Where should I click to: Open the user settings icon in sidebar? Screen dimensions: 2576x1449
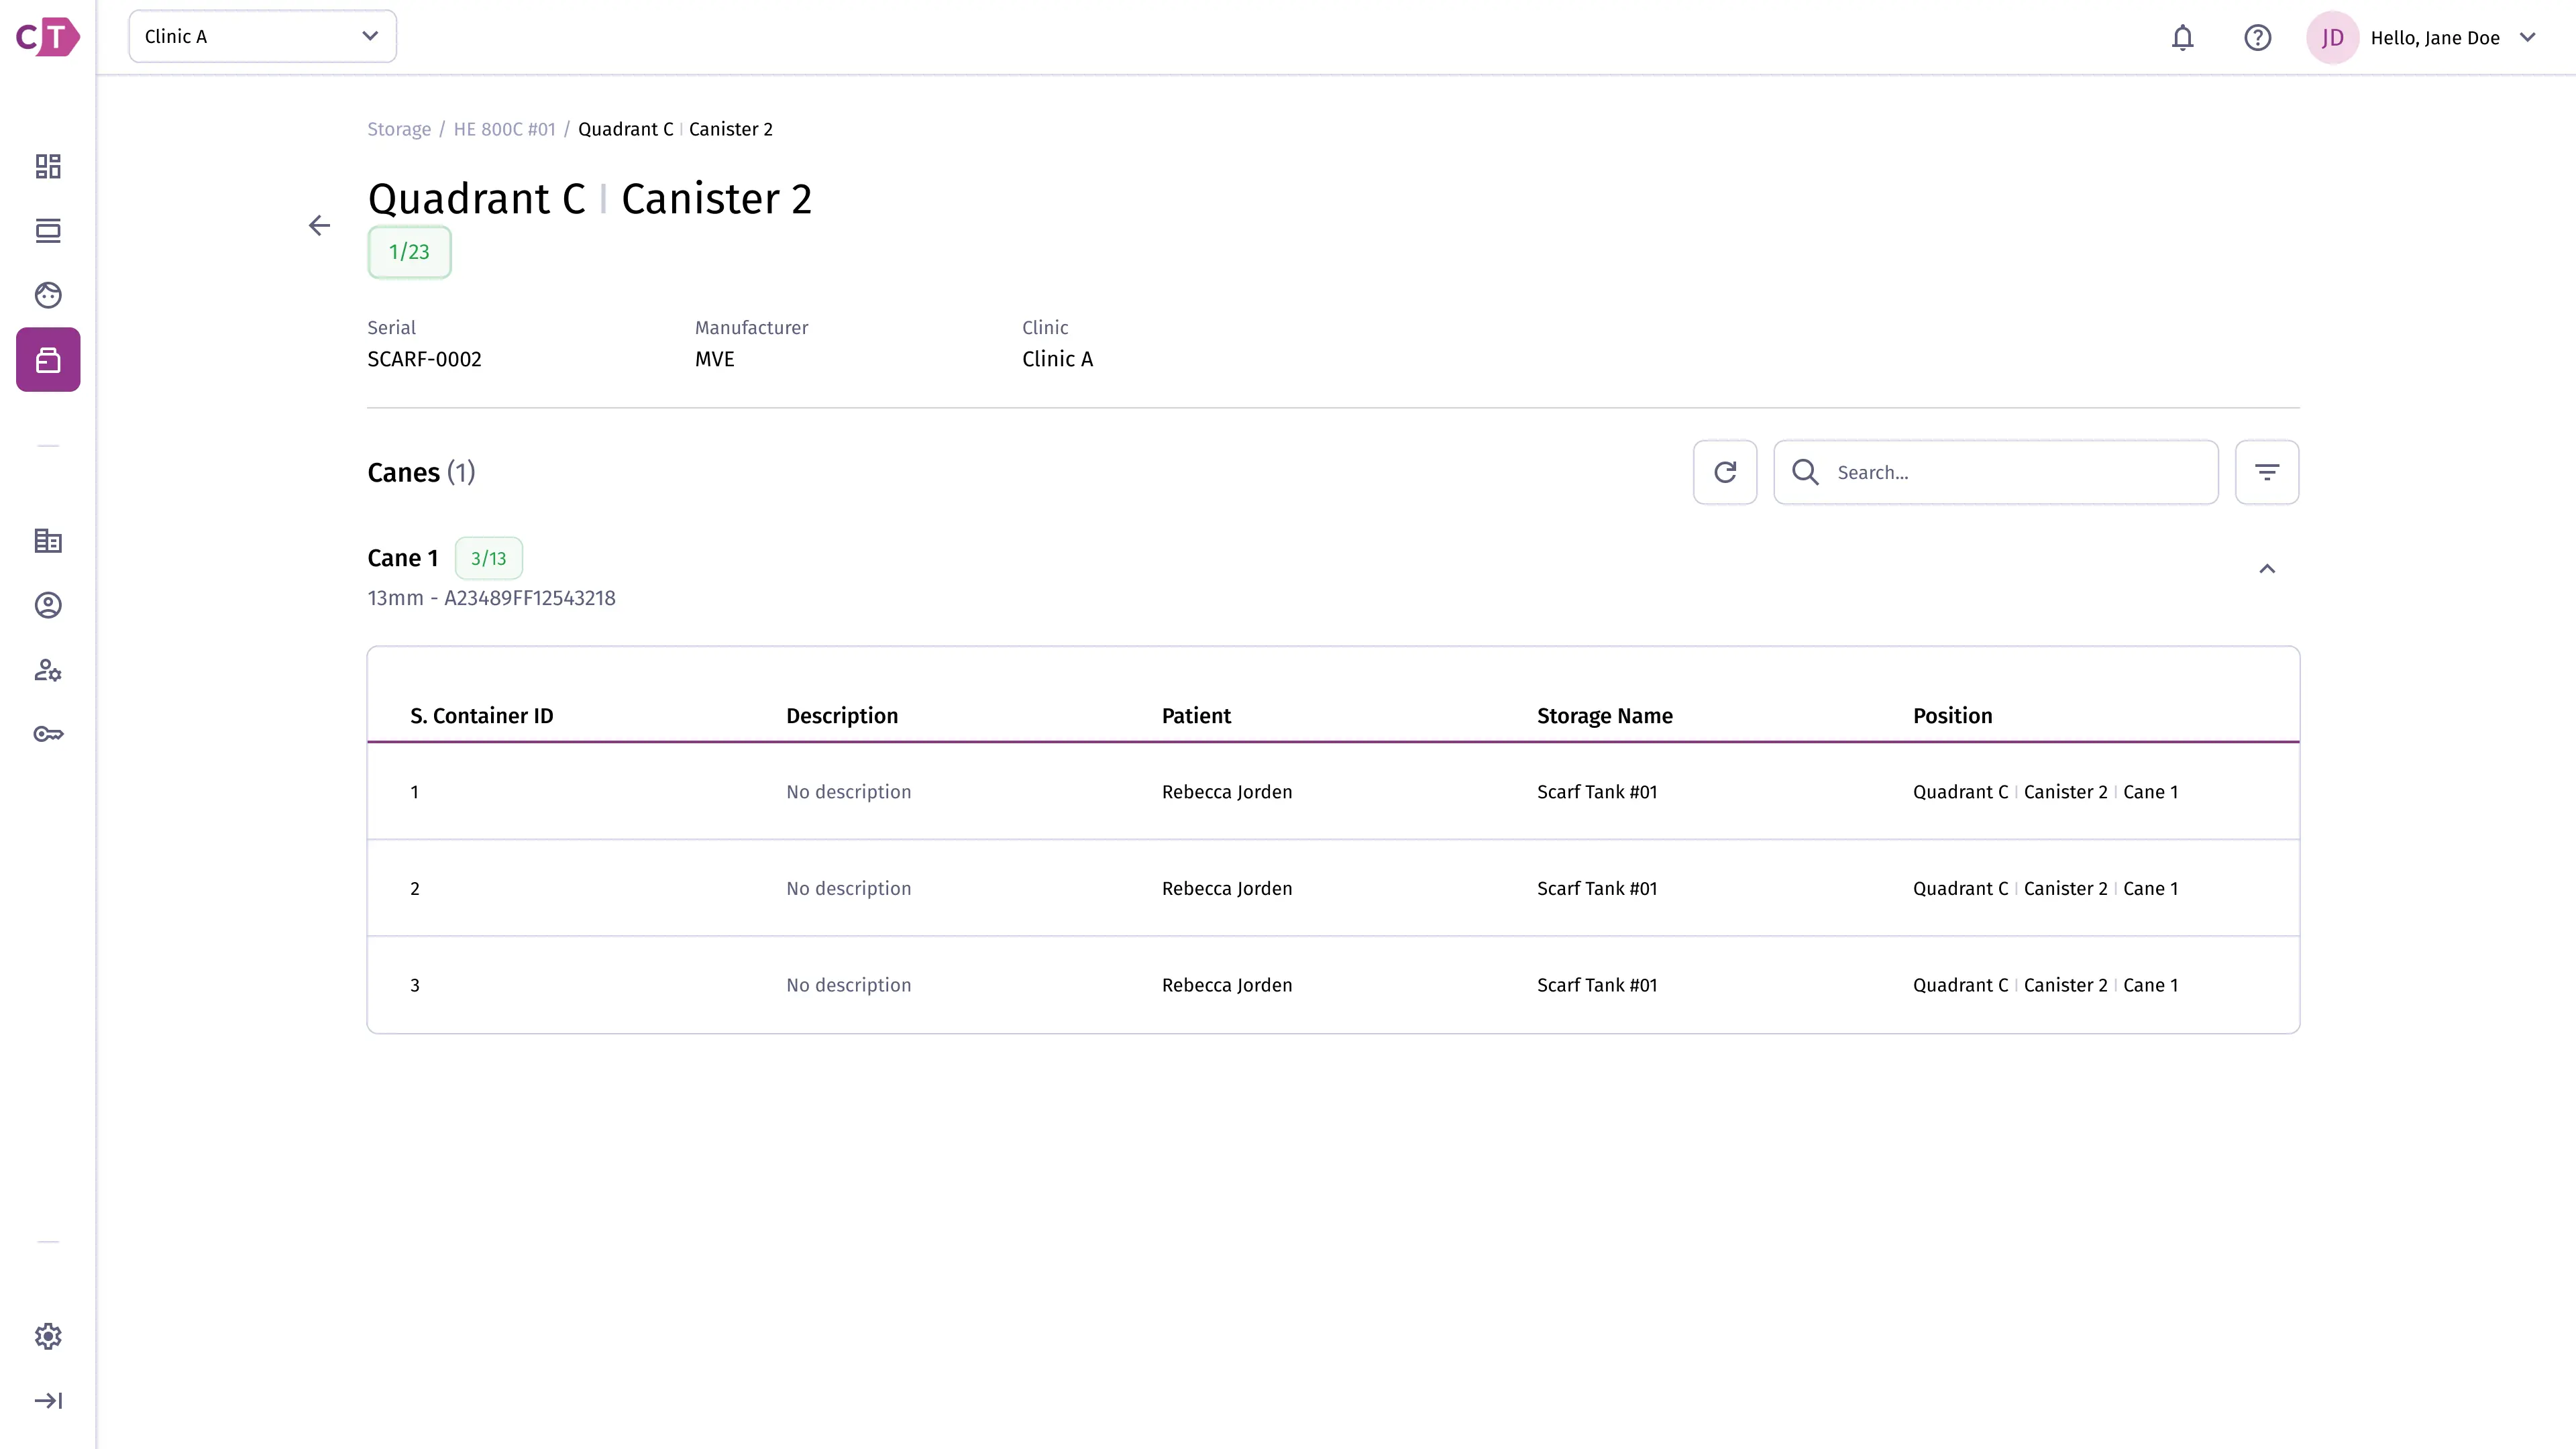[x=48, y=670]
